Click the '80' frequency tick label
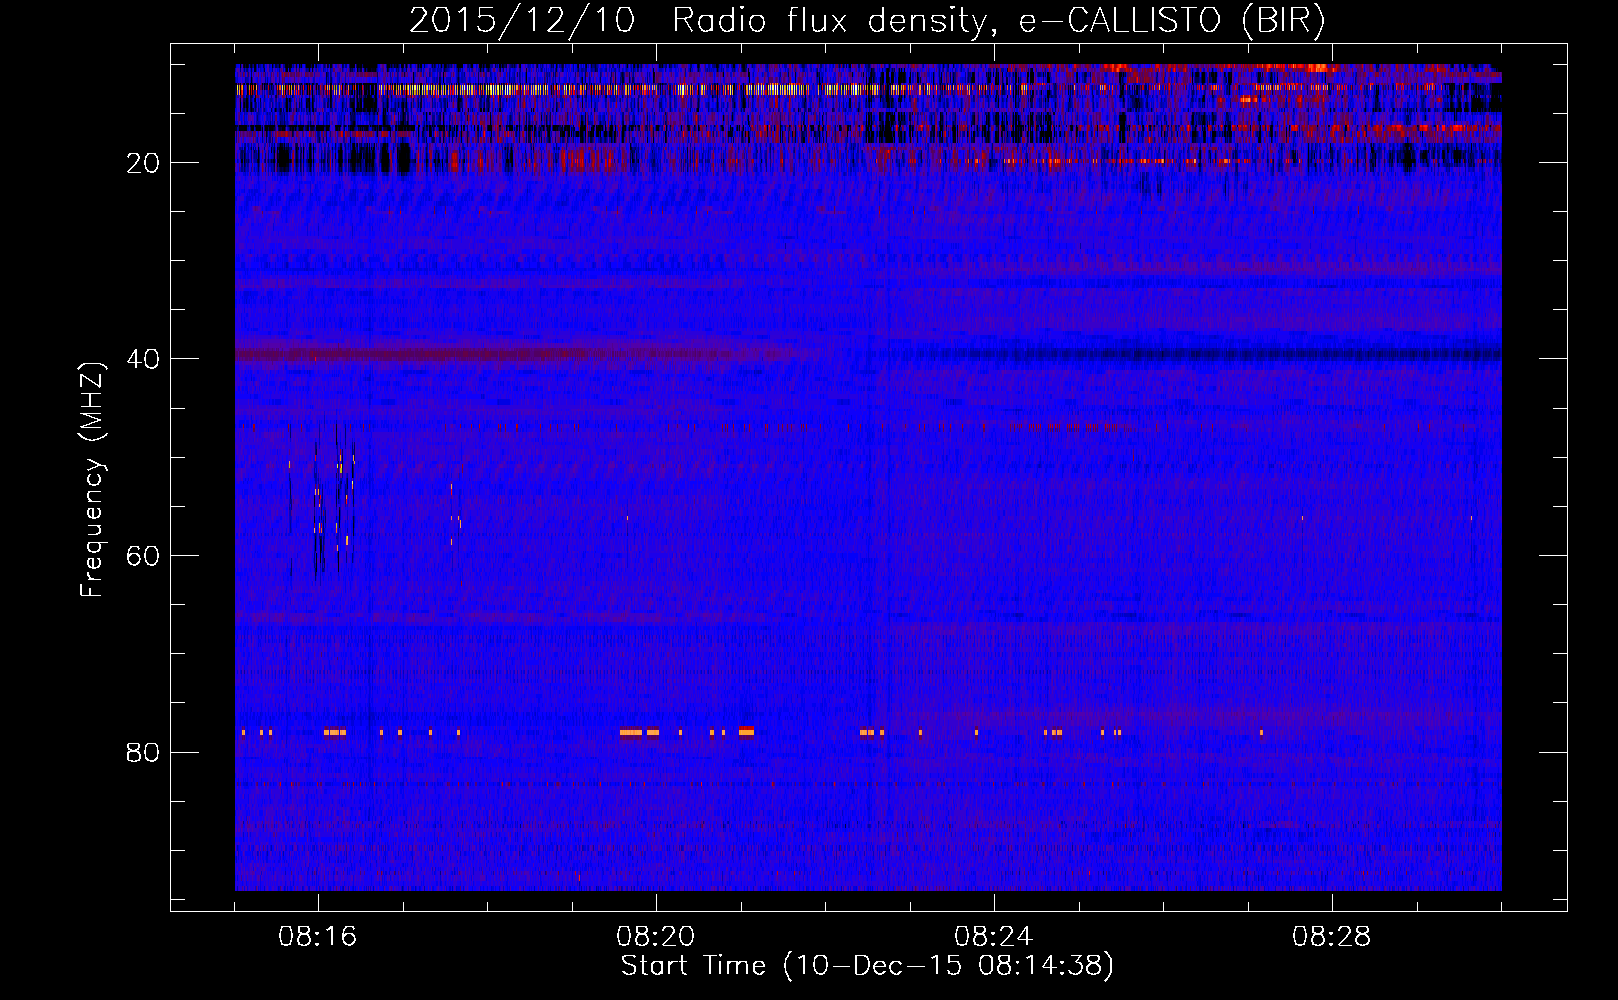 tap(143, 752)
